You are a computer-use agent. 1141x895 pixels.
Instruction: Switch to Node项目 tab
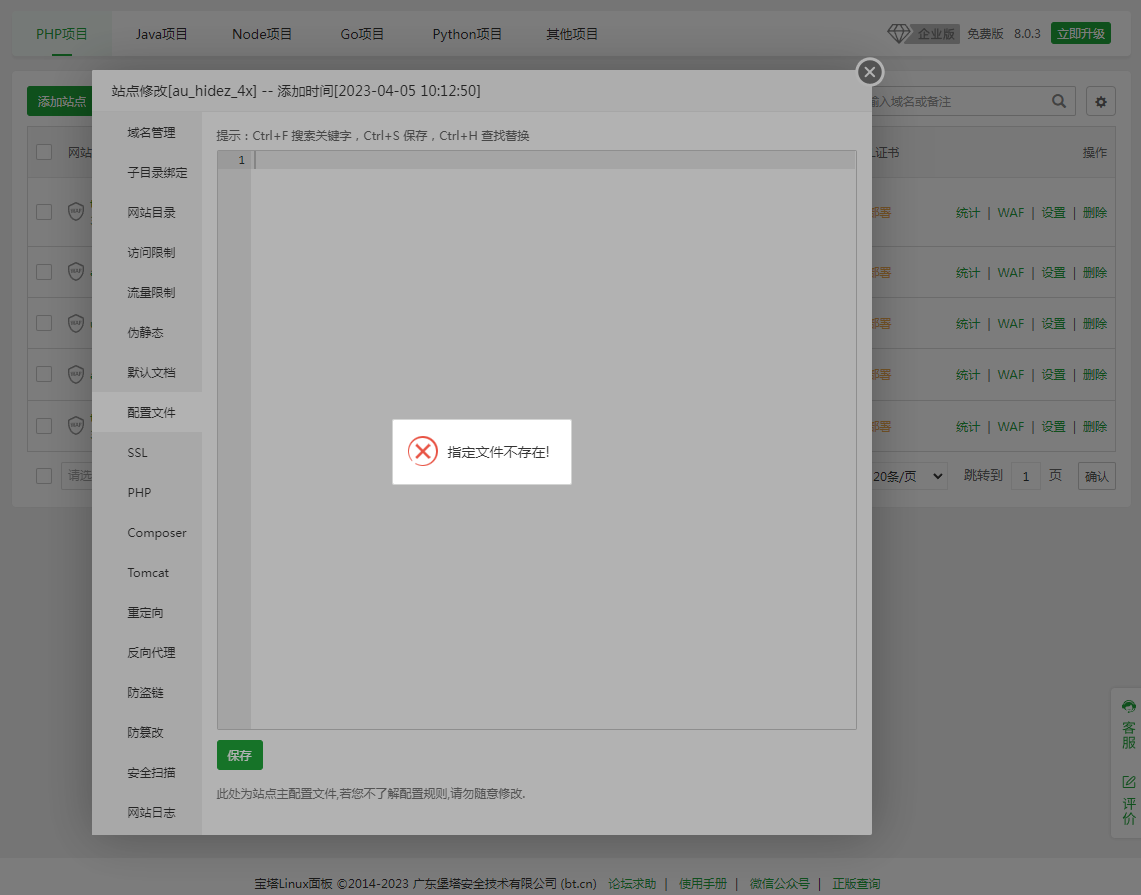point(262,33)
